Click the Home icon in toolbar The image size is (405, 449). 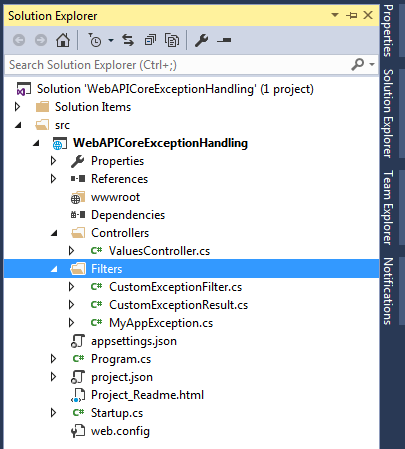63,40
